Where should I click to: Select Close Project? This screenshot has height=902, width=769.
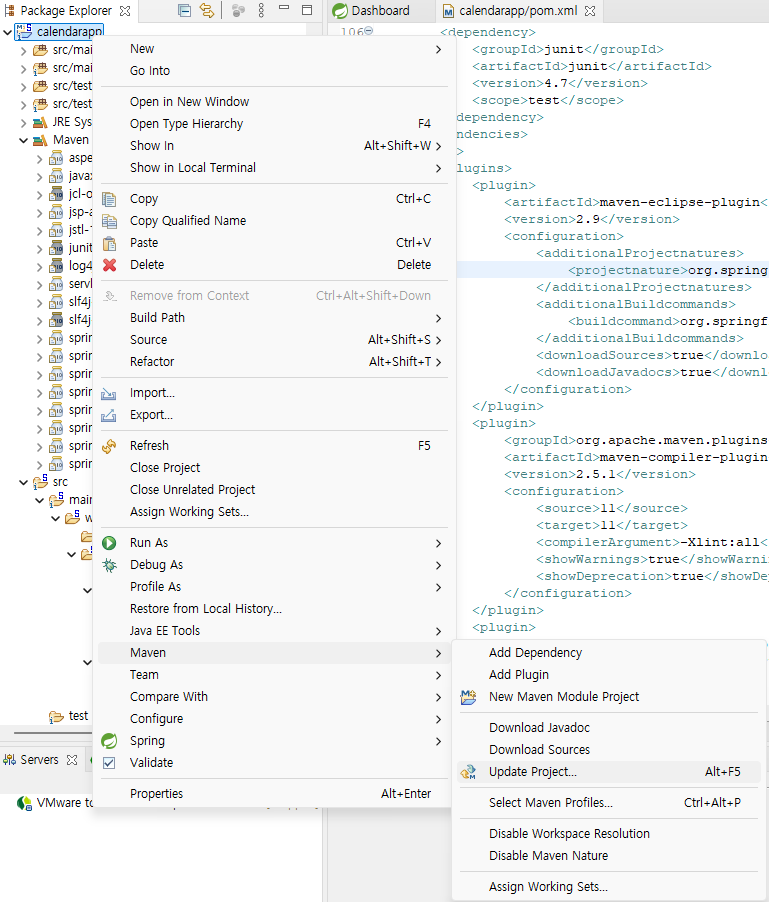(273, 468)
